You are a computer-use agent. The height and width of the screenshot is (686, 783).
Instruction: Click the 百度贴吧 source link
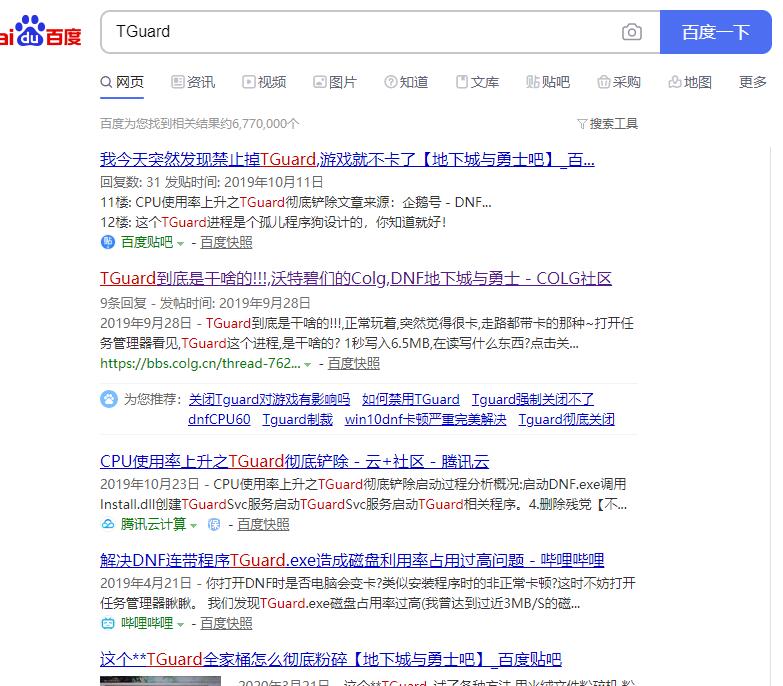[x=147, y=242]
